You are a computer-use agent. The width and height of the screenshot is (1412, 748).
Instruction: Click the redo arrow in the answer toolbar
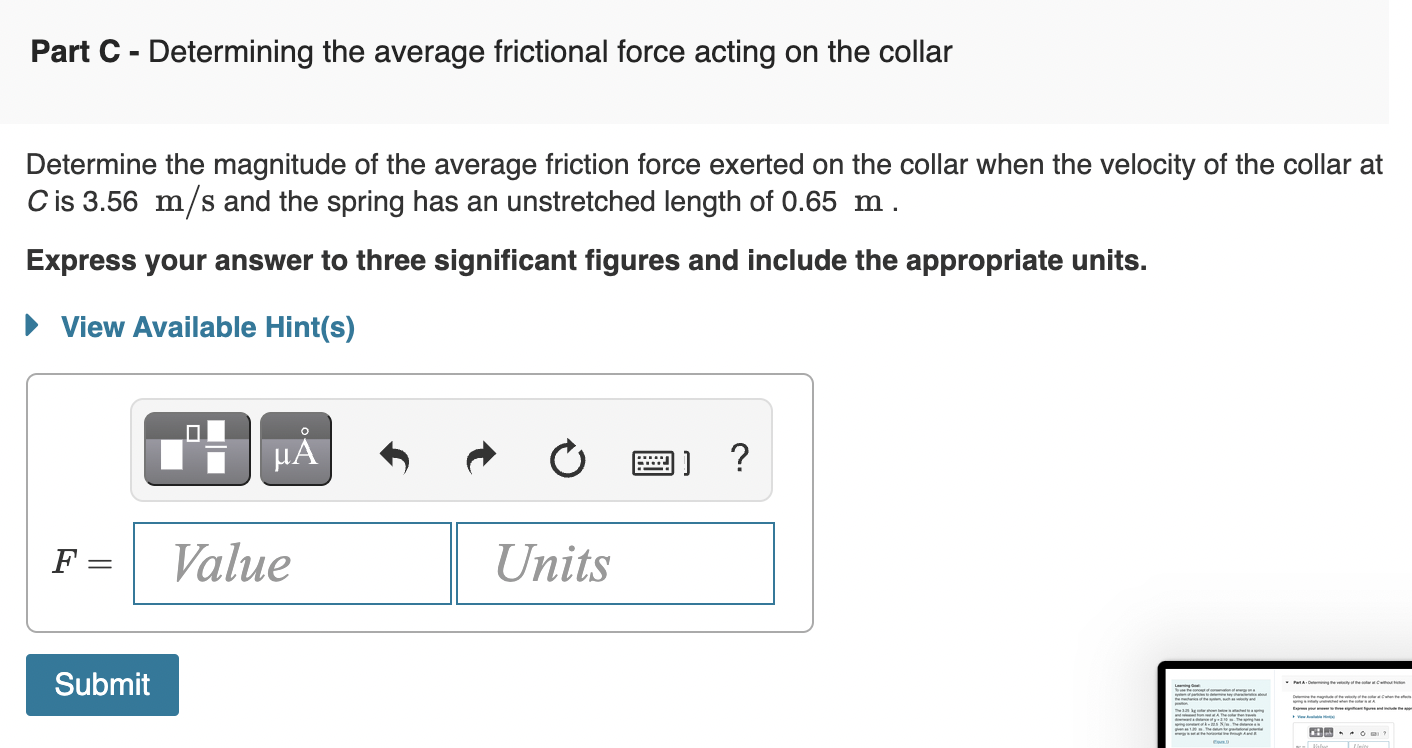point(480,458)
